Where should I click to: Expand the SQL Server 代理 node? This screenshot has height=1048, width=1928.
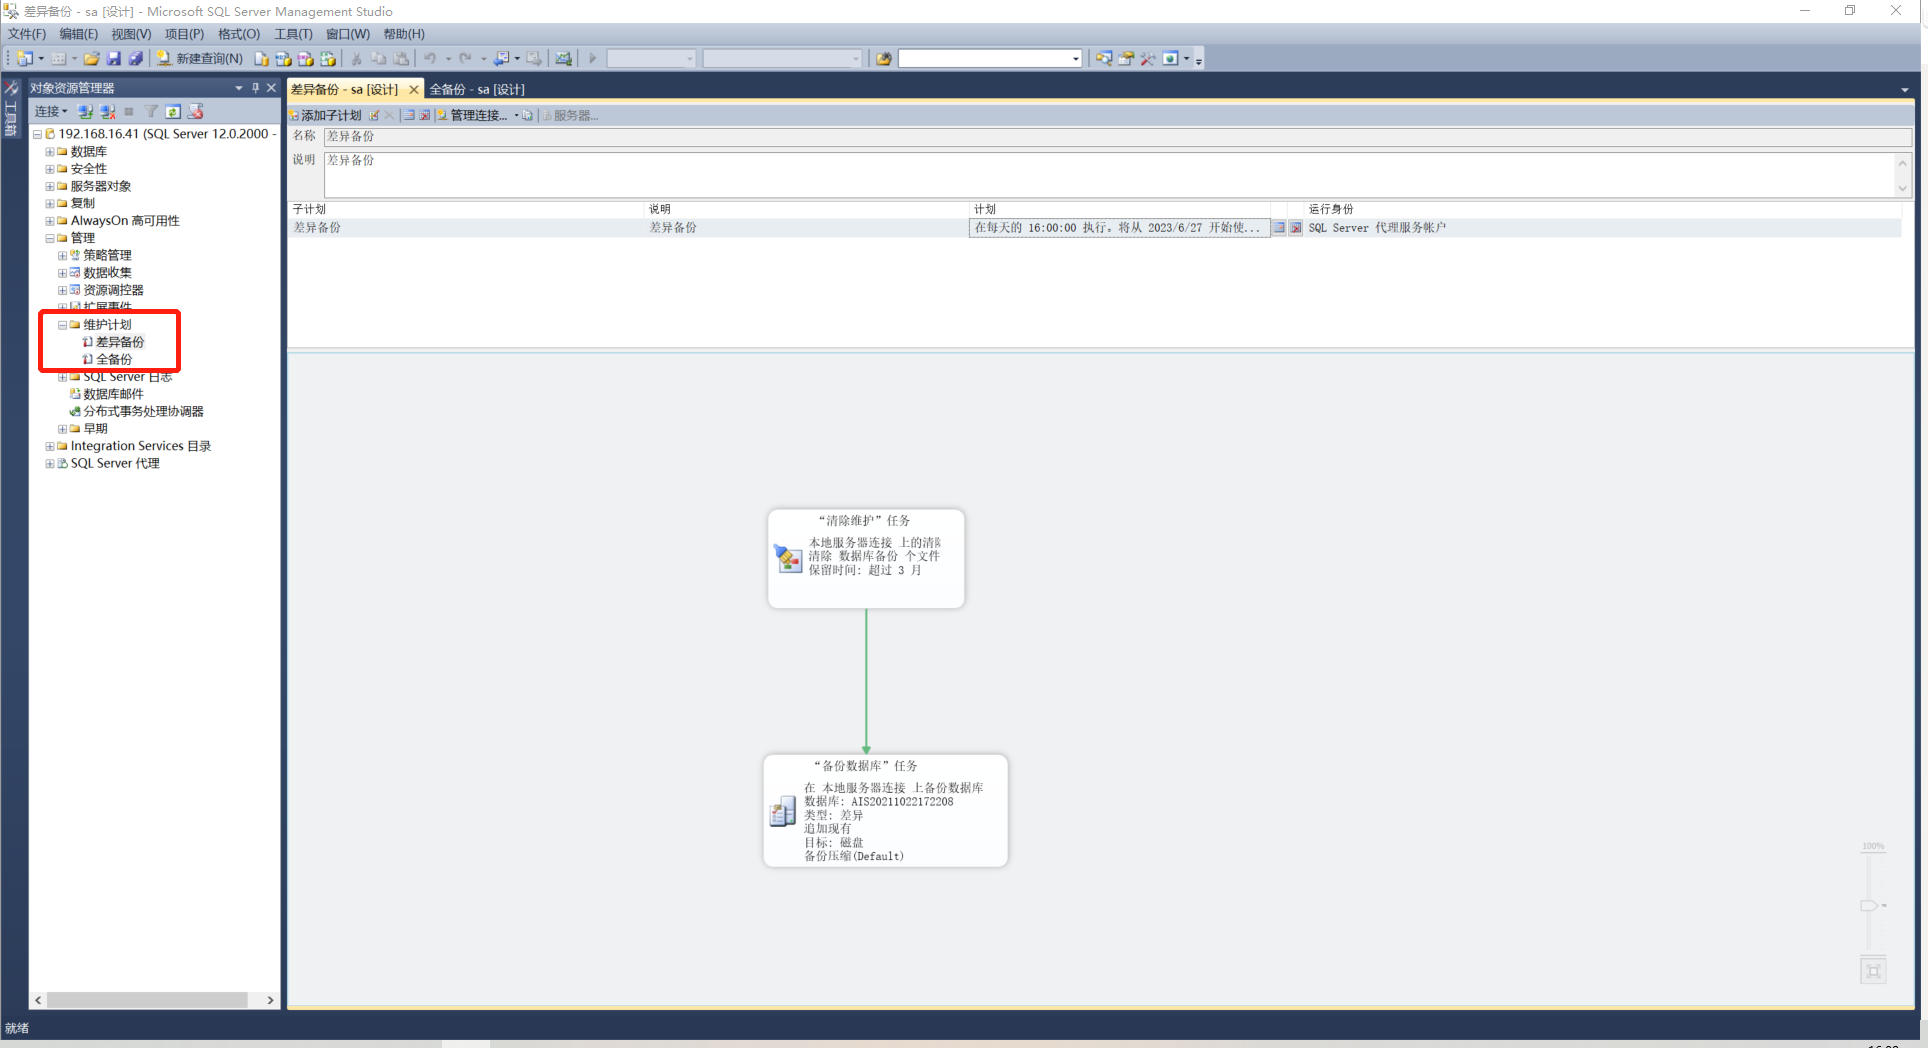coord(50,463)
